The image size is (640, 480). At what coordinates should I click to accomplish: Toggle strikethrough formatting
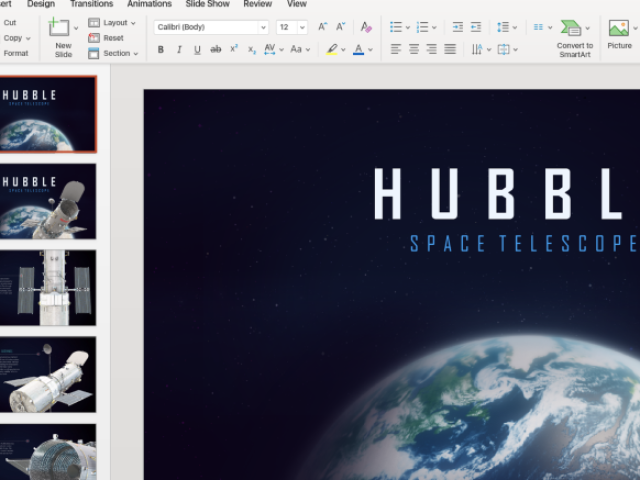pos(216,49)
